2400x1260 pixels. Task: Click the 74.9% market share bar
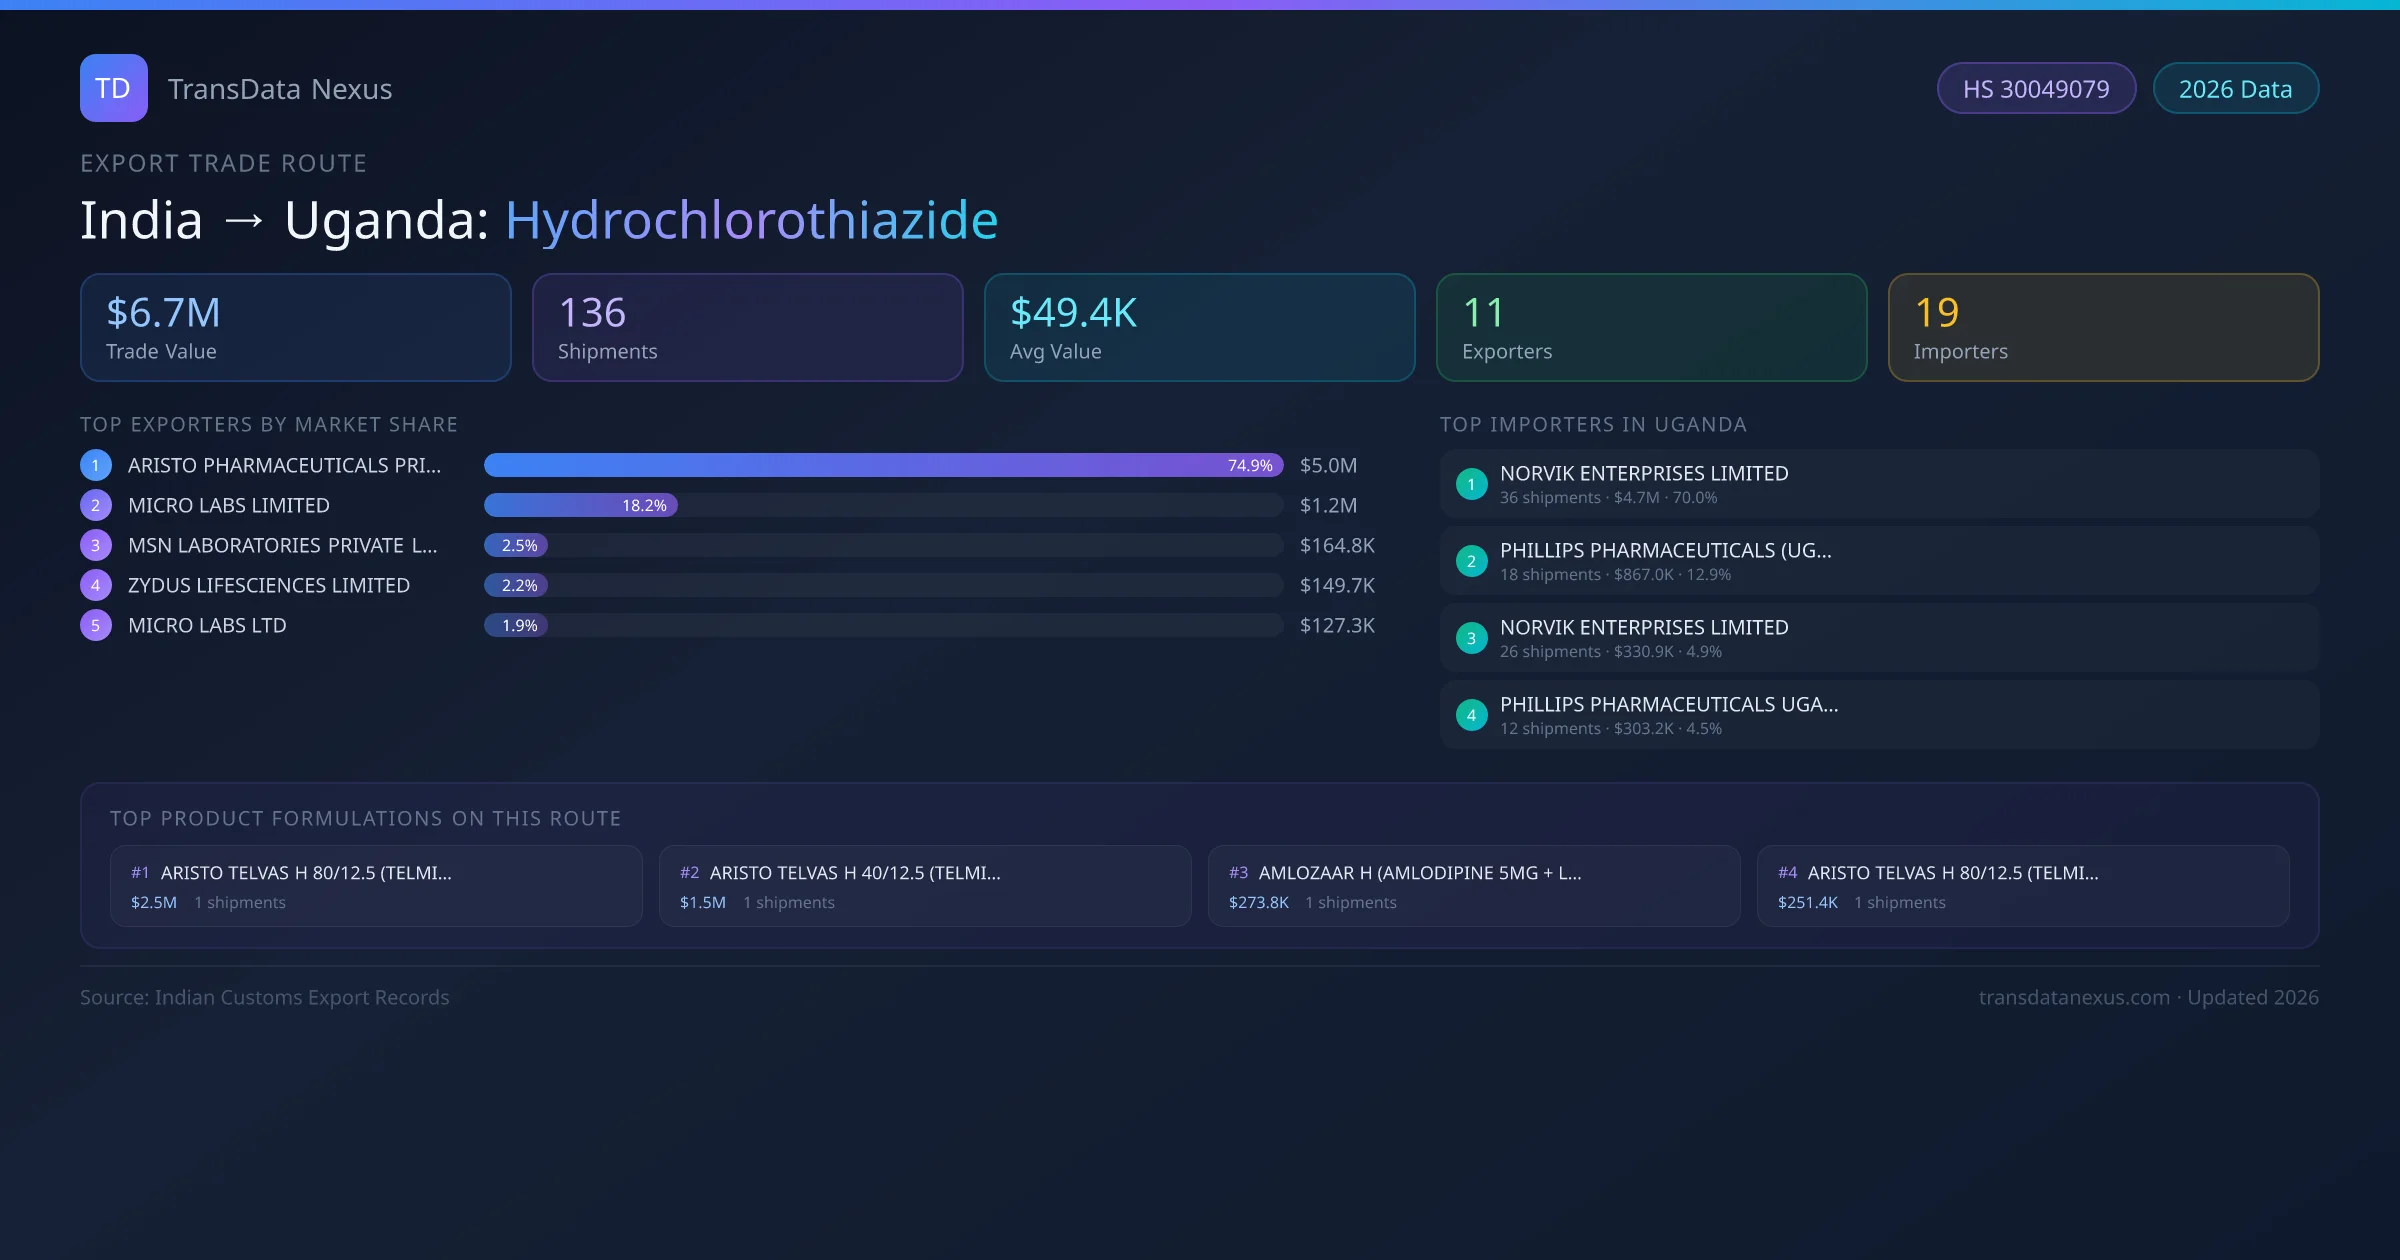(x=882, y=465)
